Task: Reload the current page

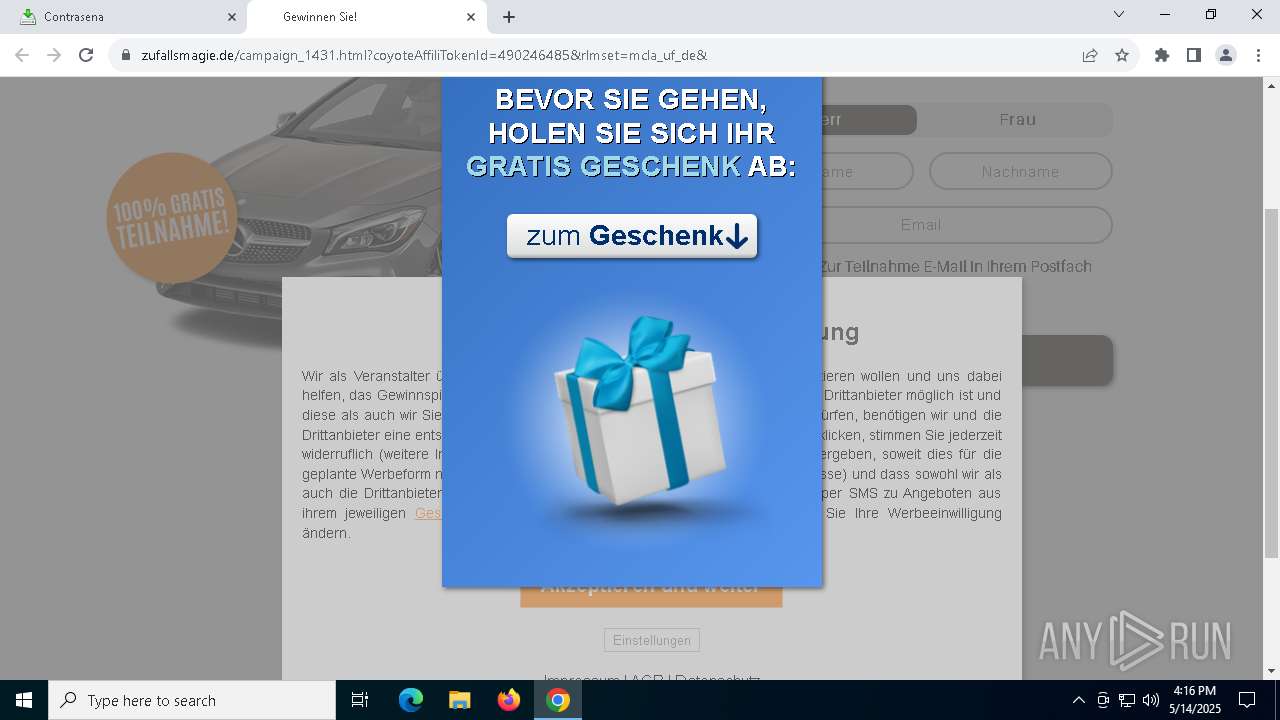Action: pos(86,55)
